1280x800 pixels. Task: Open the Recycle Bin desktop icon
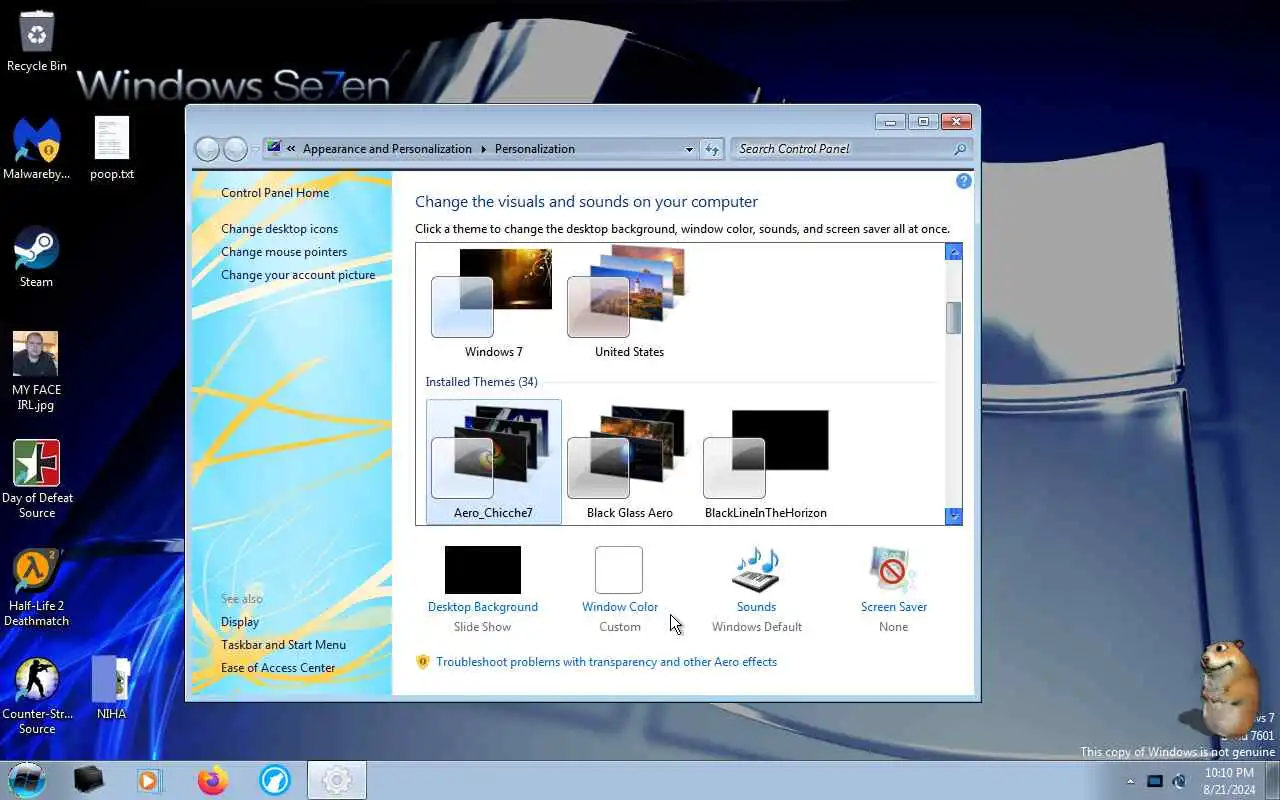point(37,42)
